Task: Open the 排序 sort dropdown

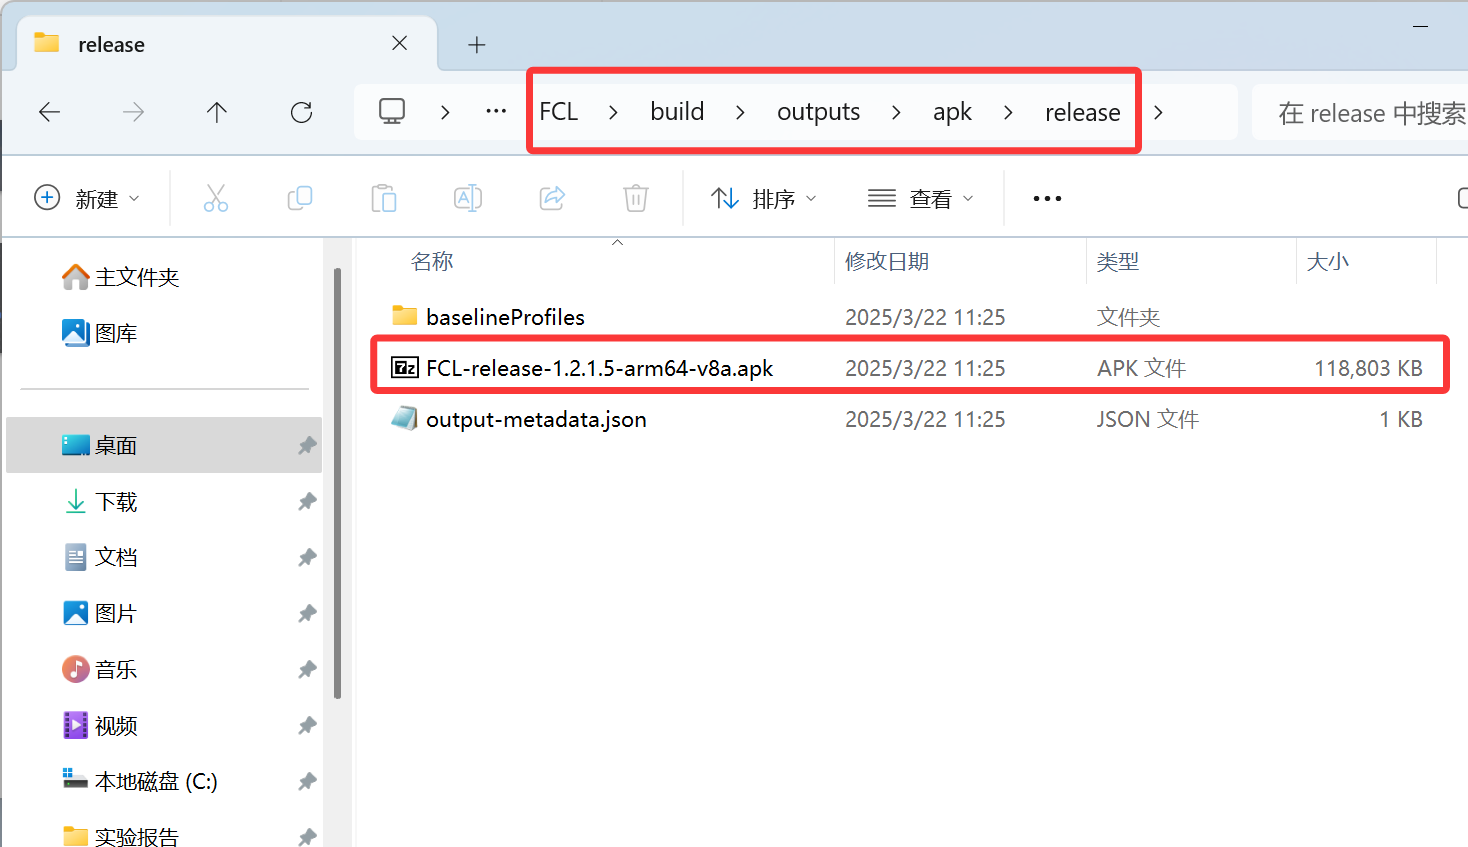Action: [x=764, y=199]
